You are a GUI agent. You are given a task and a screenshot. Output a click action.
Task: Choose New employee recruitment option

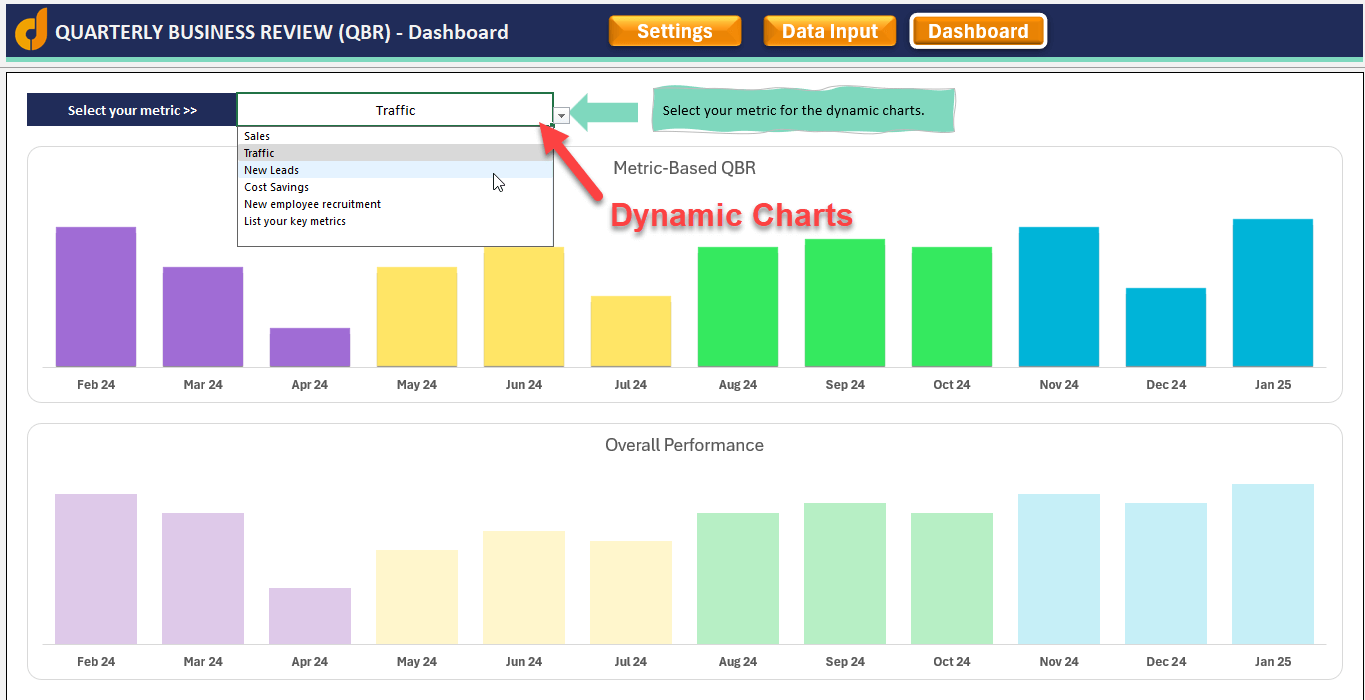tap(312, 204)
